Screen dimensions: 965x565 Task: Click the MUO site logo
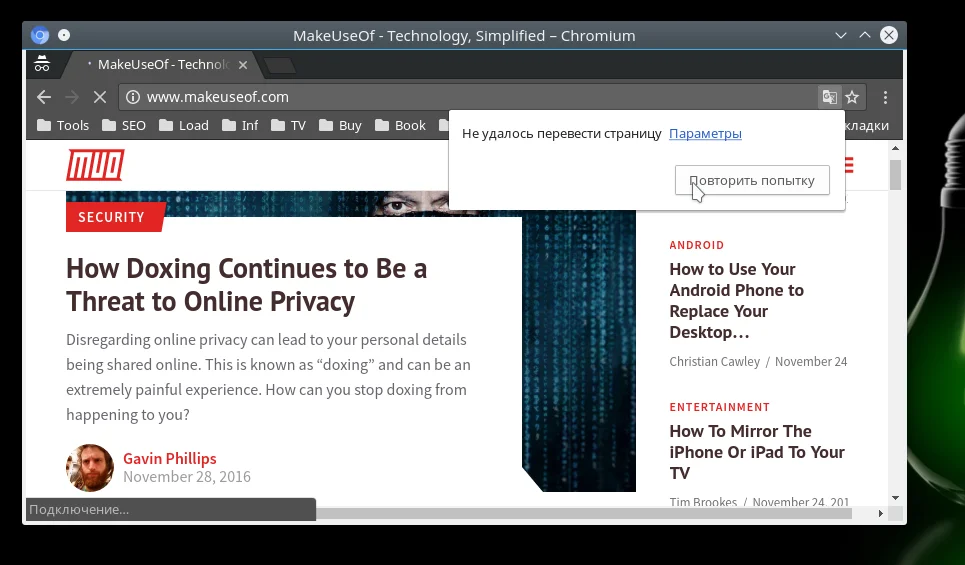(95, 165)
